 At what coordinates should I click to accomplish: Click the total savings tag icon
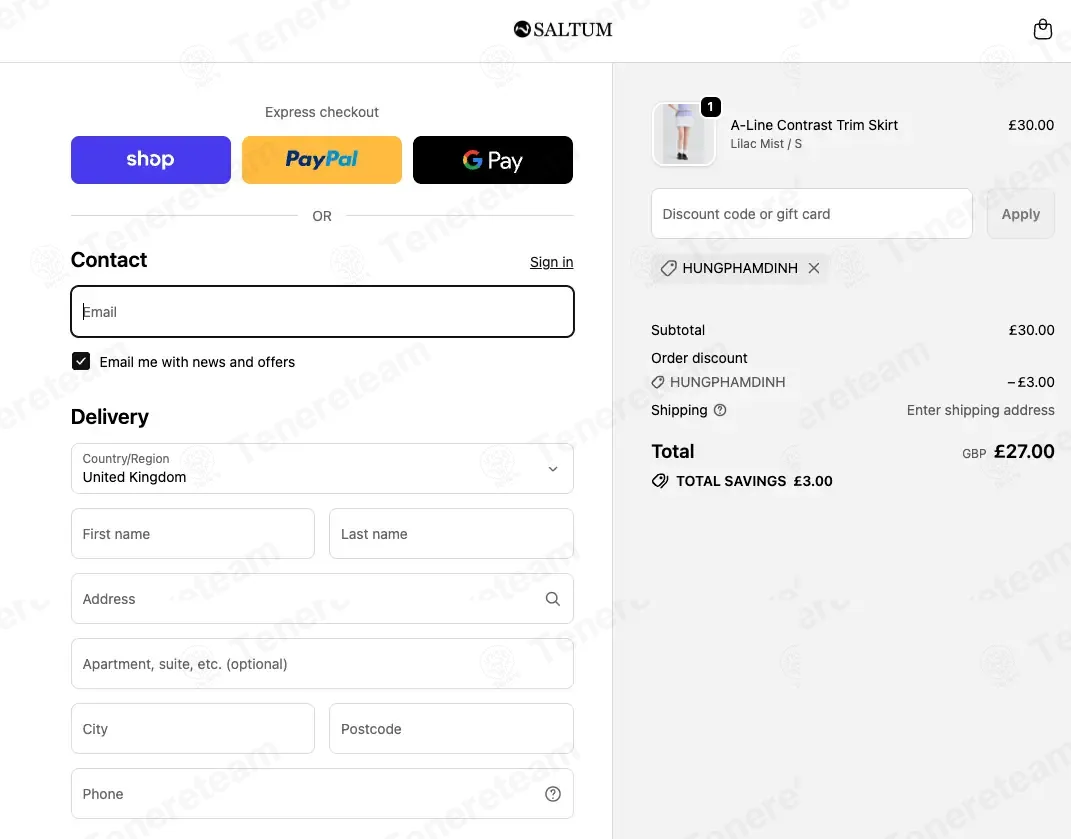(x=660, y=481)
